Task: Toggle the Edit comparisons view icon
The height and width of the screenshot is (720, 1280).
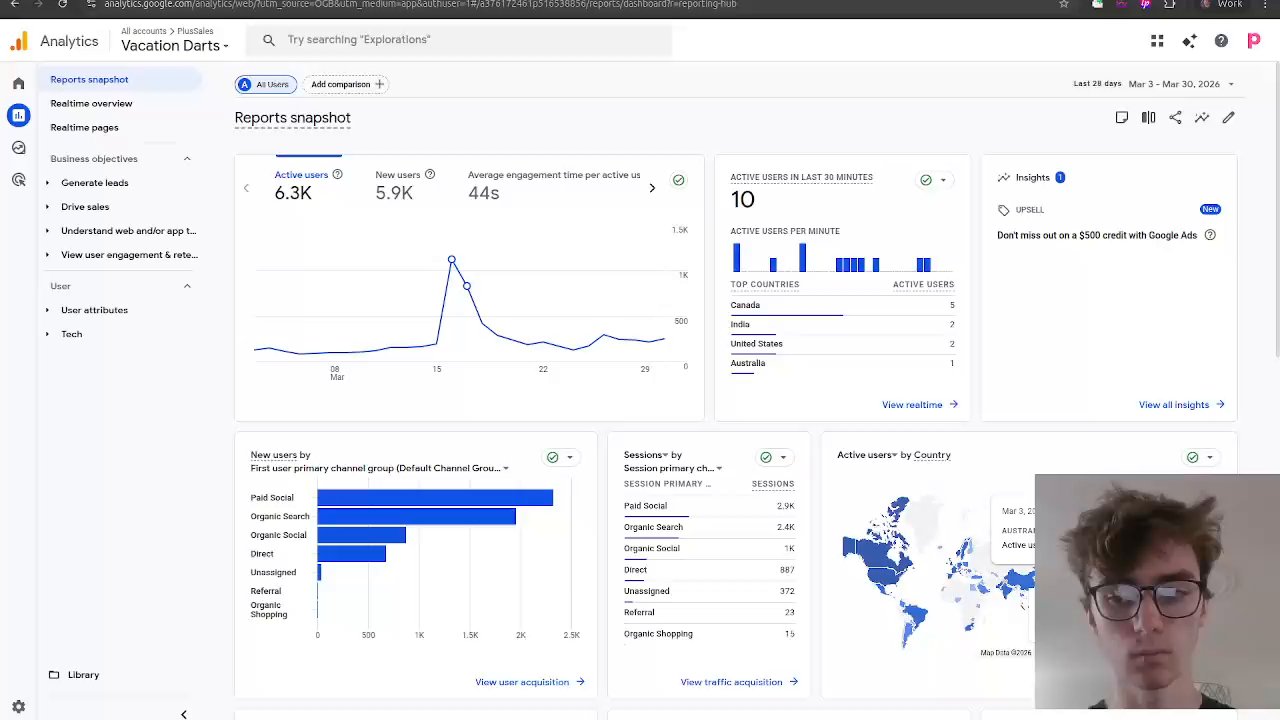Action: pos(1148,118)
